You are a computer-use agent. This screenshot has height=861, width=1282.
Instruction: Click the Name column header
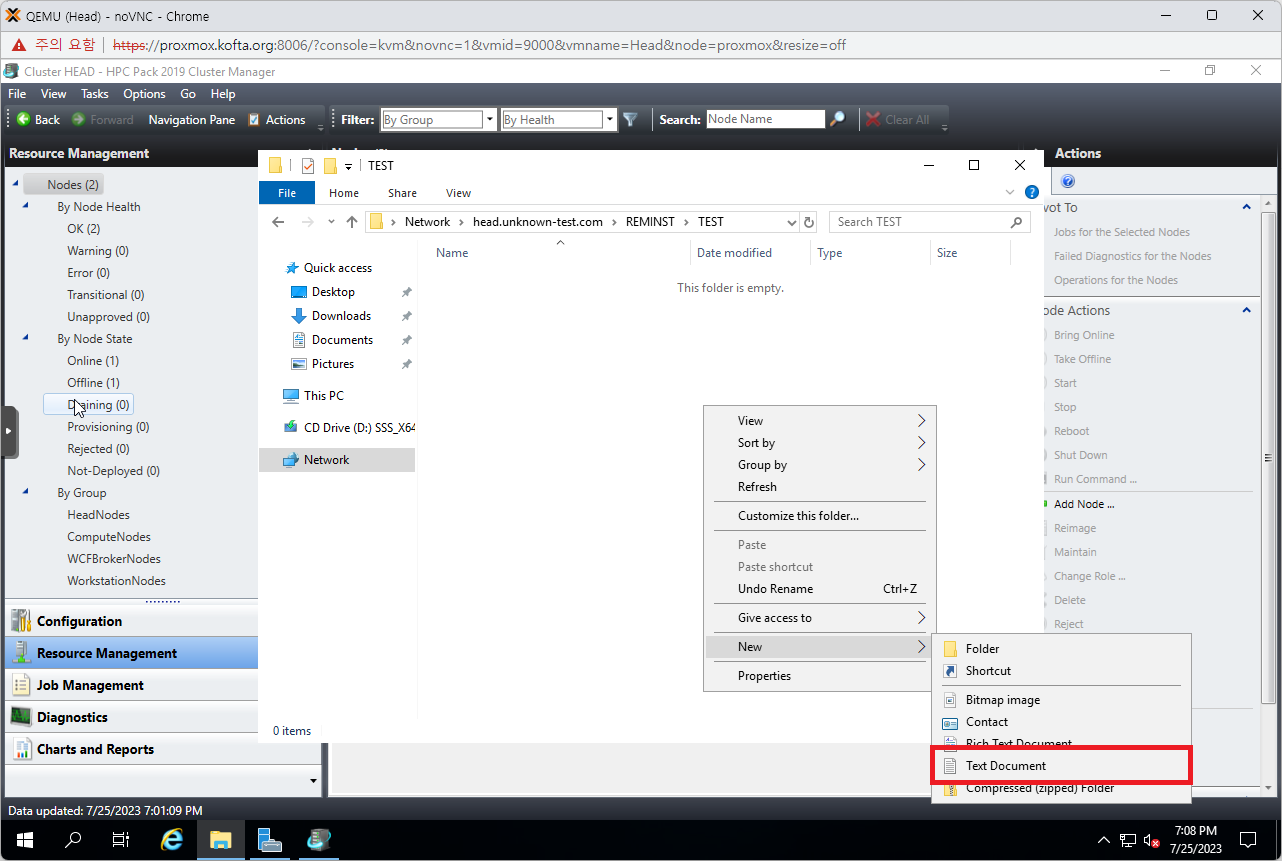(452, 253)
